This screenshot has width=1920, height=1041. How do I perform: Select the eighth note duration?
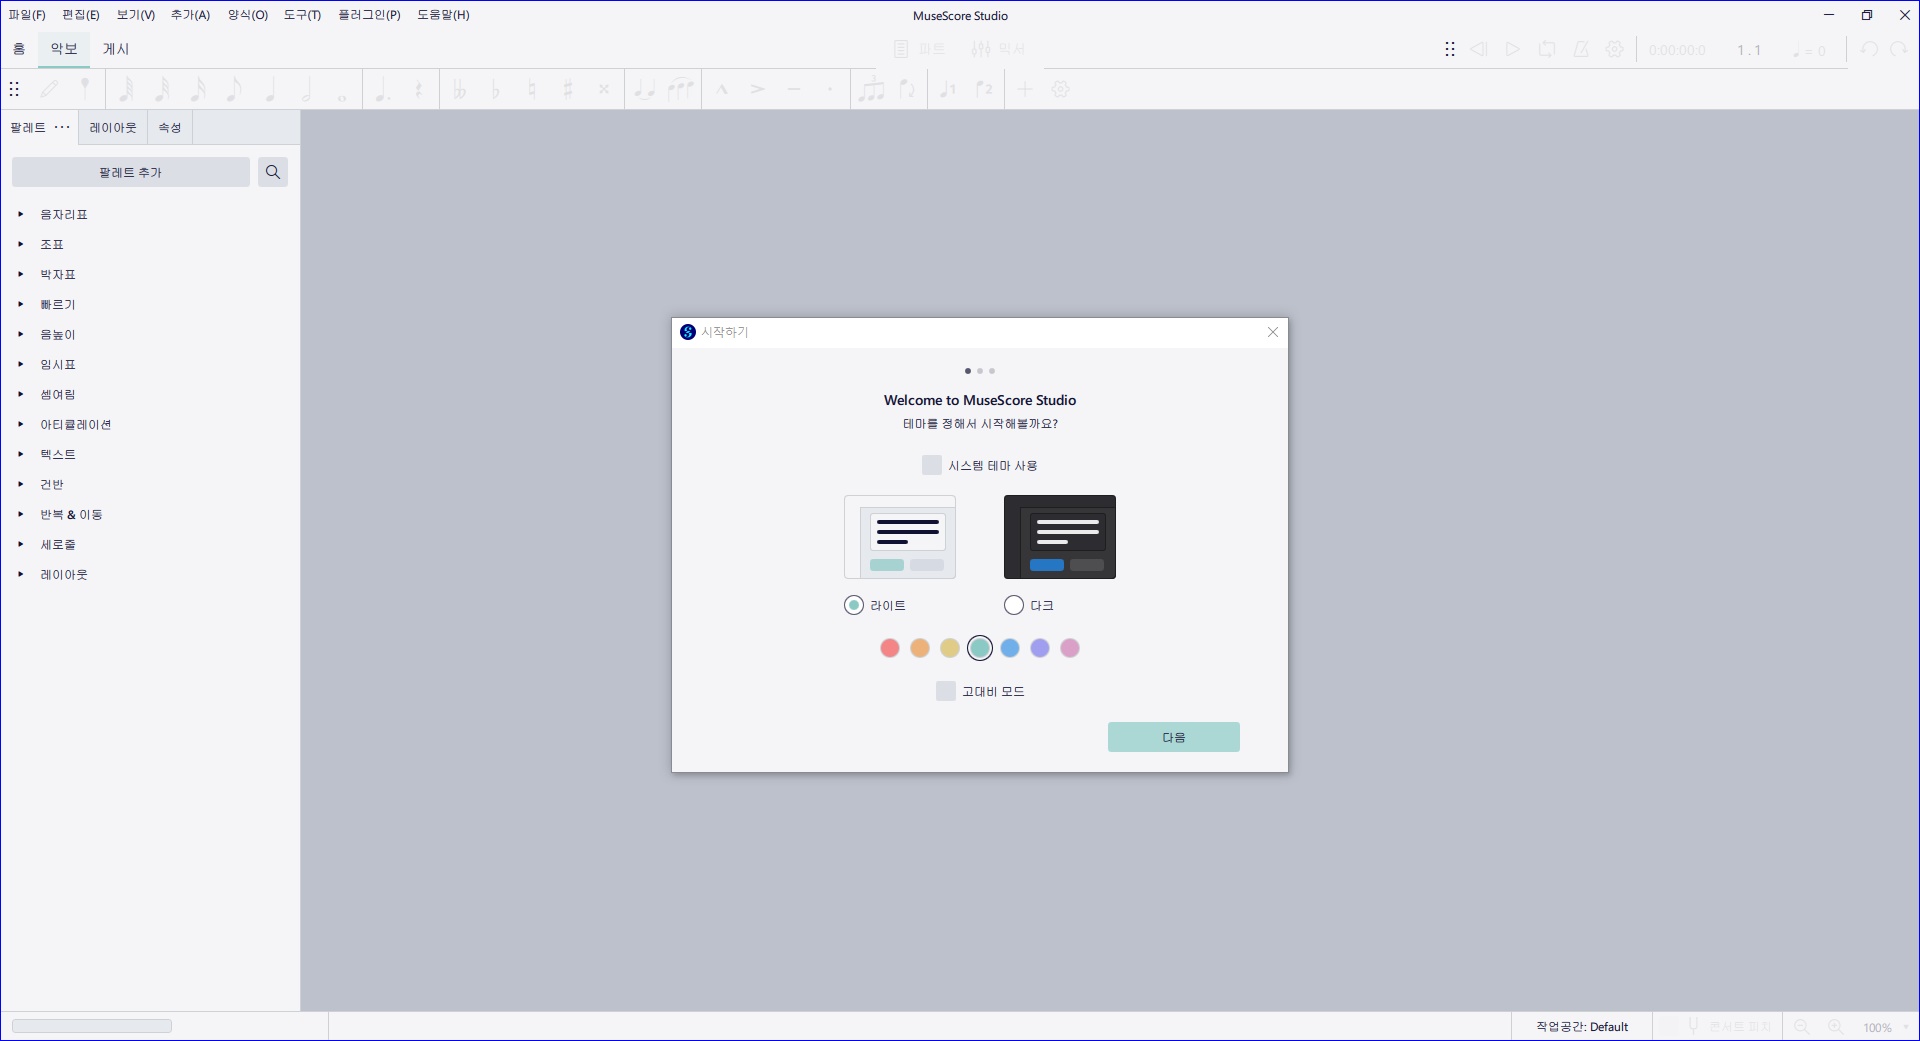point(234,89)
